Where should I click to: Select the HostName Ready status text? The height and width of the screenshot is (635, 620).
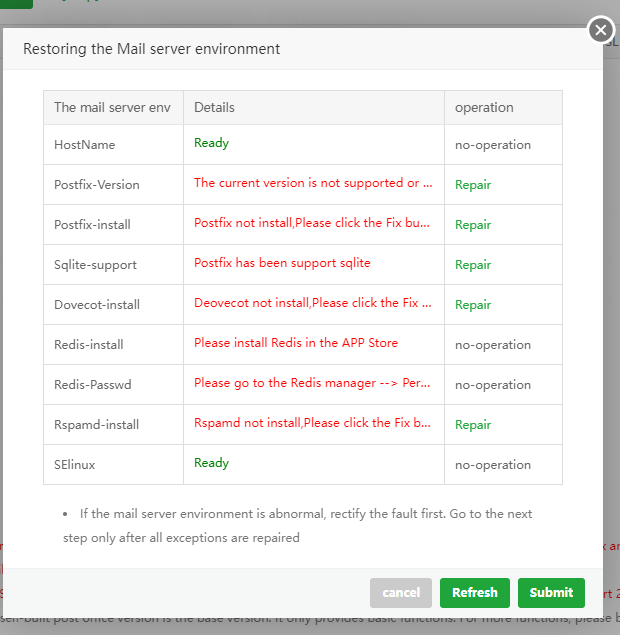(x=211, y=143)
